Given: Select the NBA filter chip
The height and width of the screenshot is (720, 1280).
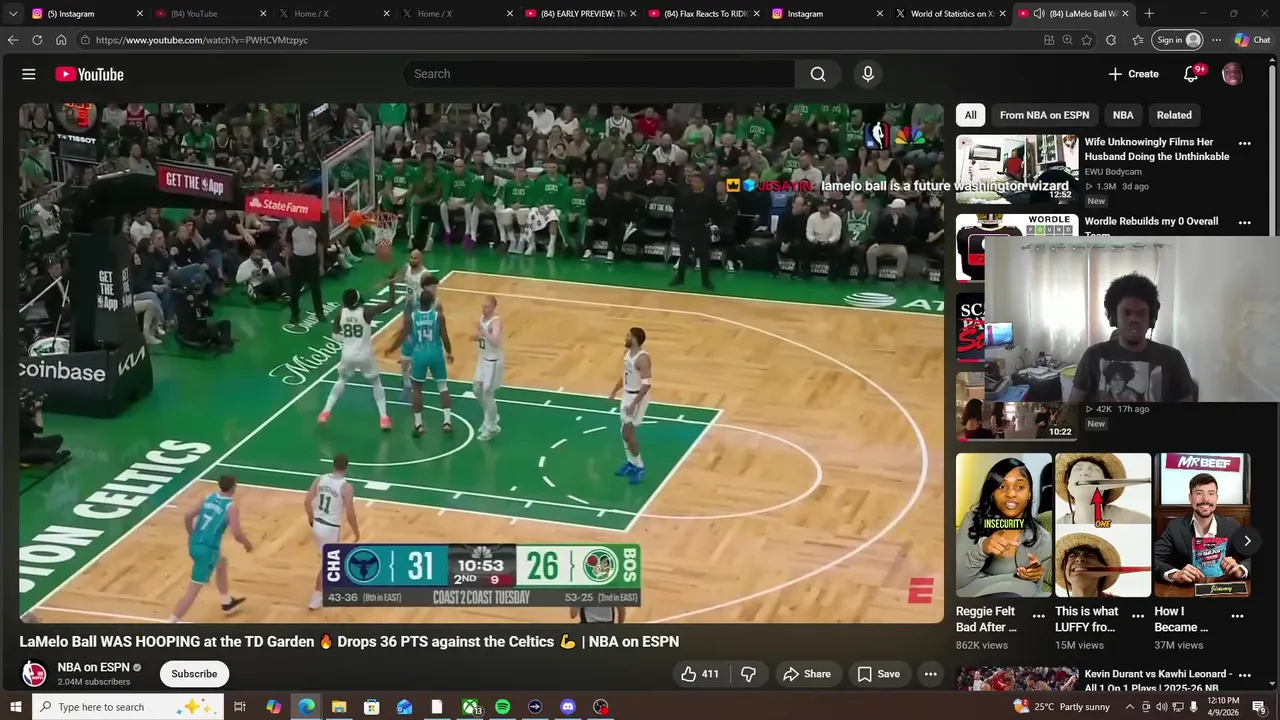Looking at the screenshot, I should (x=1123, y=115).
